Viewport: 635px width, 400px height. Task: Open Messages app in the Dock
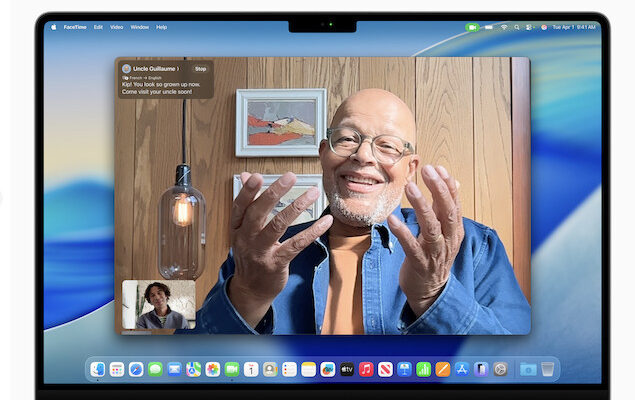point(155,369)
